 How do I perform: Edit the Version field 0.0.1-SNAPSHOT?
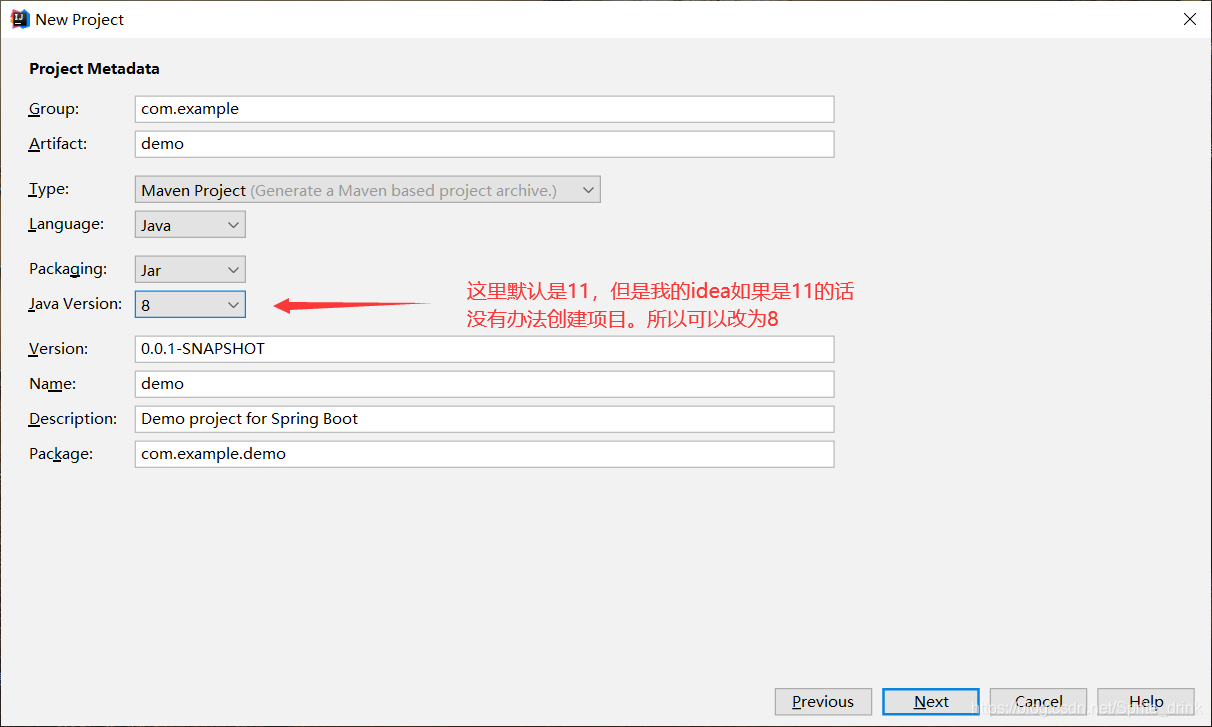click(x=484, y=349)
